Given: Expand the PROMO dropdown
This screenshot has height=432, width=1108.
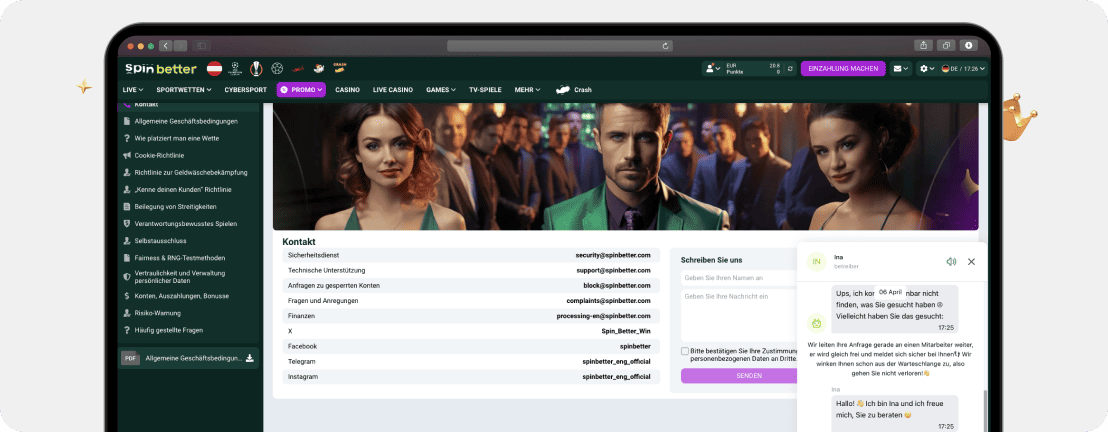Looking at the screenshot, I should tap(301, 90).
